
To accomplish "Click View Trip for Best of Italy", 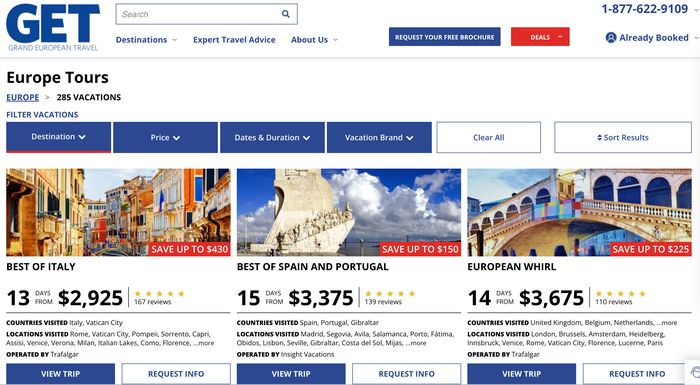I will tap(60, 374).
